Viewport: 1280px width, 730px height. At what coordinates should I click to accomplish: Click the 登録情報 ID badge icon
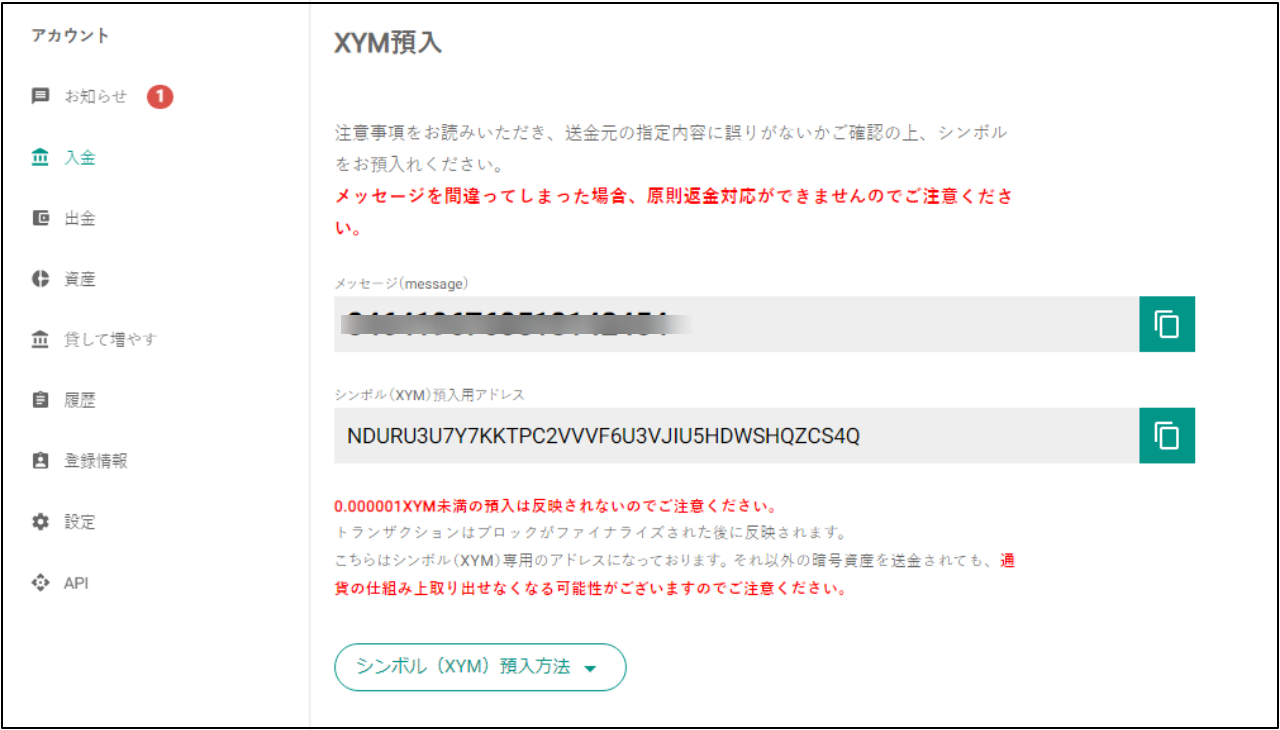point(41,461)
